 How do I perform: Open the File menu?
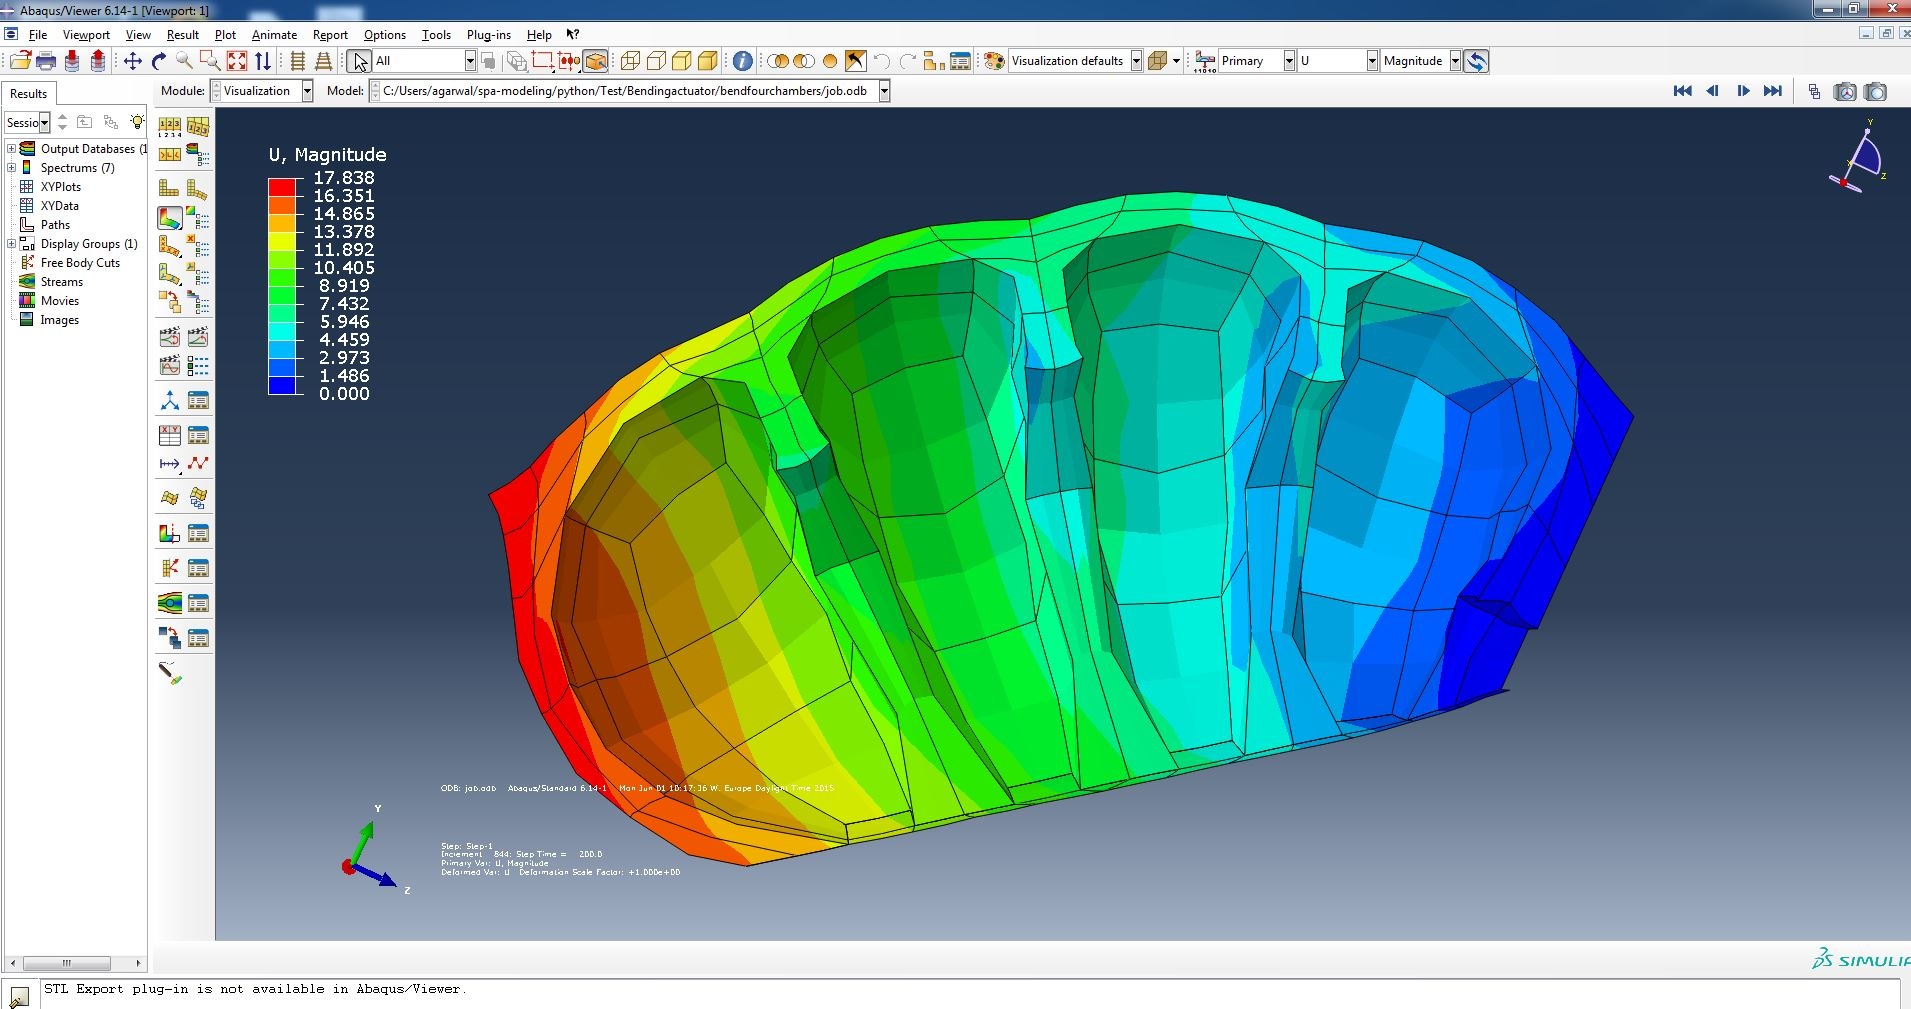pyautogui.click(x=38, y=35)
